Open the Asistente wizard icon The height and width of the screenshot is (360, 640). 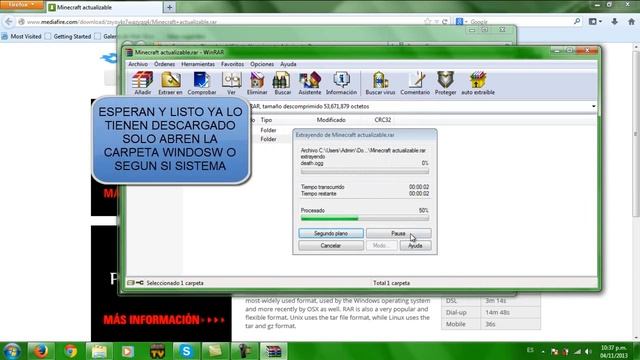(310, 83)
